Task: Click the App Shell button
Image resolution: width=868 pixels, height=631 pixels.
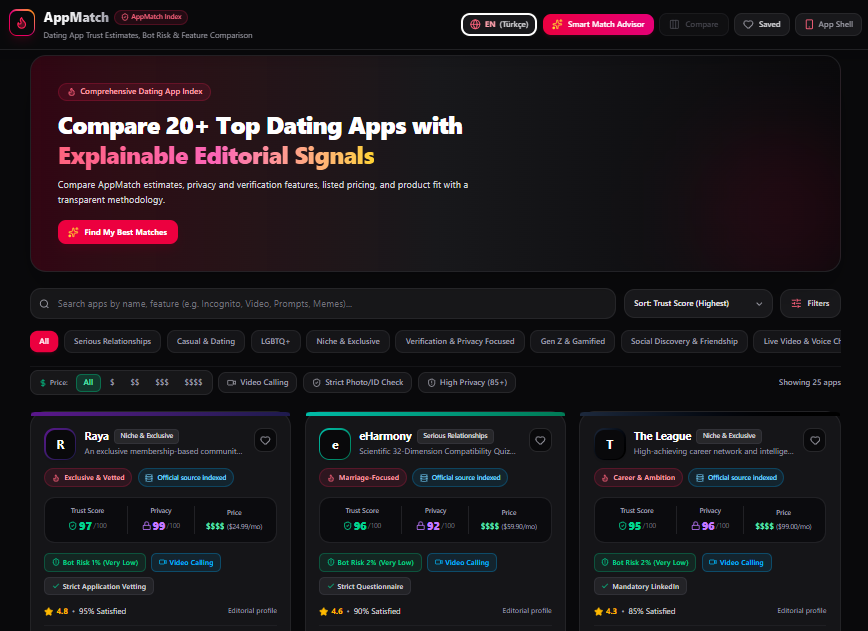Action: [x=829, y=24]
